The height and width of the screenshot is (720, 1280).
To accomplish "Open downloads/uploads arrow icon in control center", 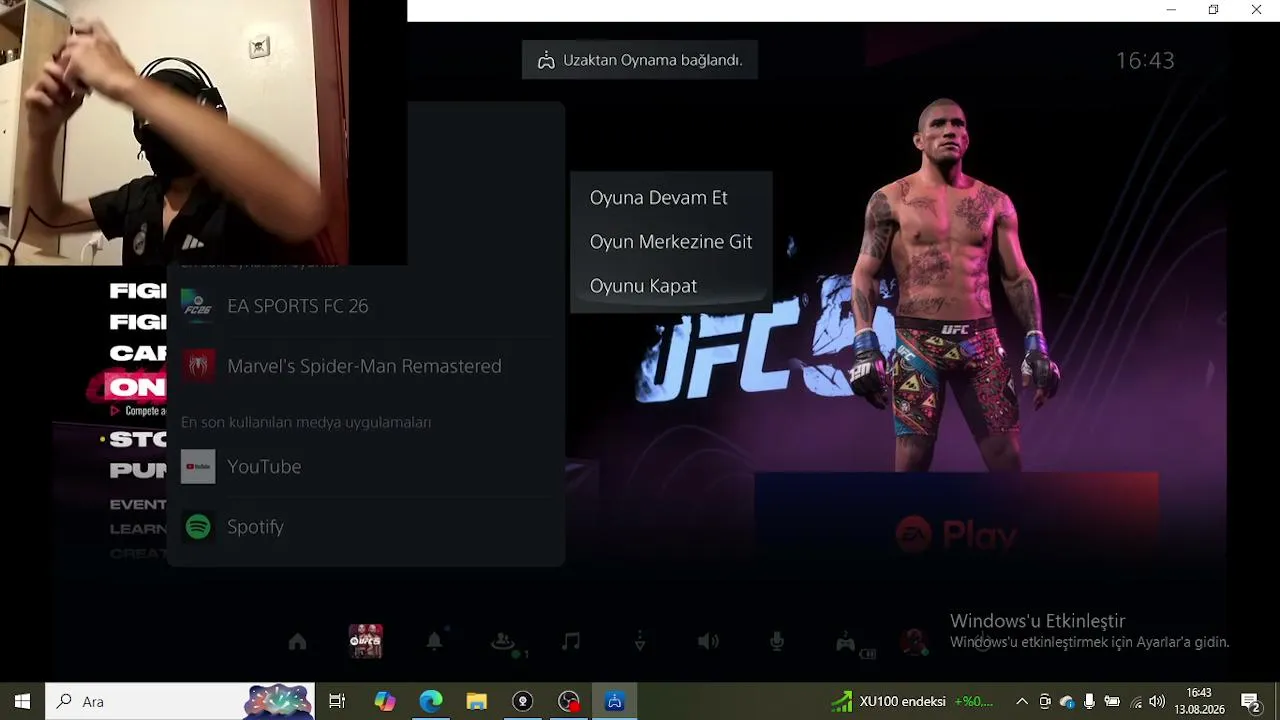I will (640, 642).
